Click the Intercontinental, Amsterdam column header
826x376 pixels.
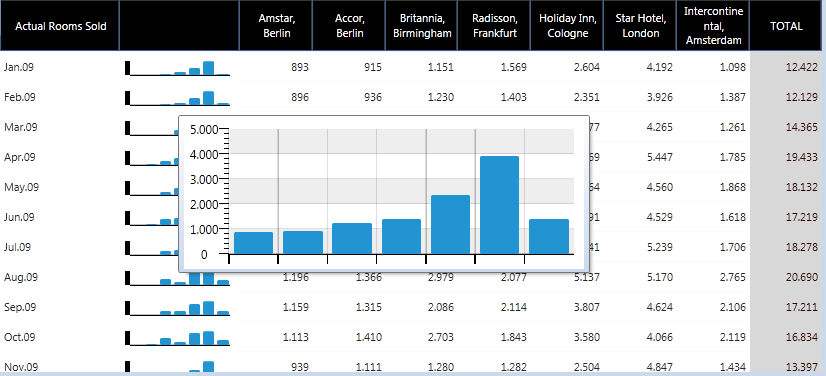(x=713, y=26)
